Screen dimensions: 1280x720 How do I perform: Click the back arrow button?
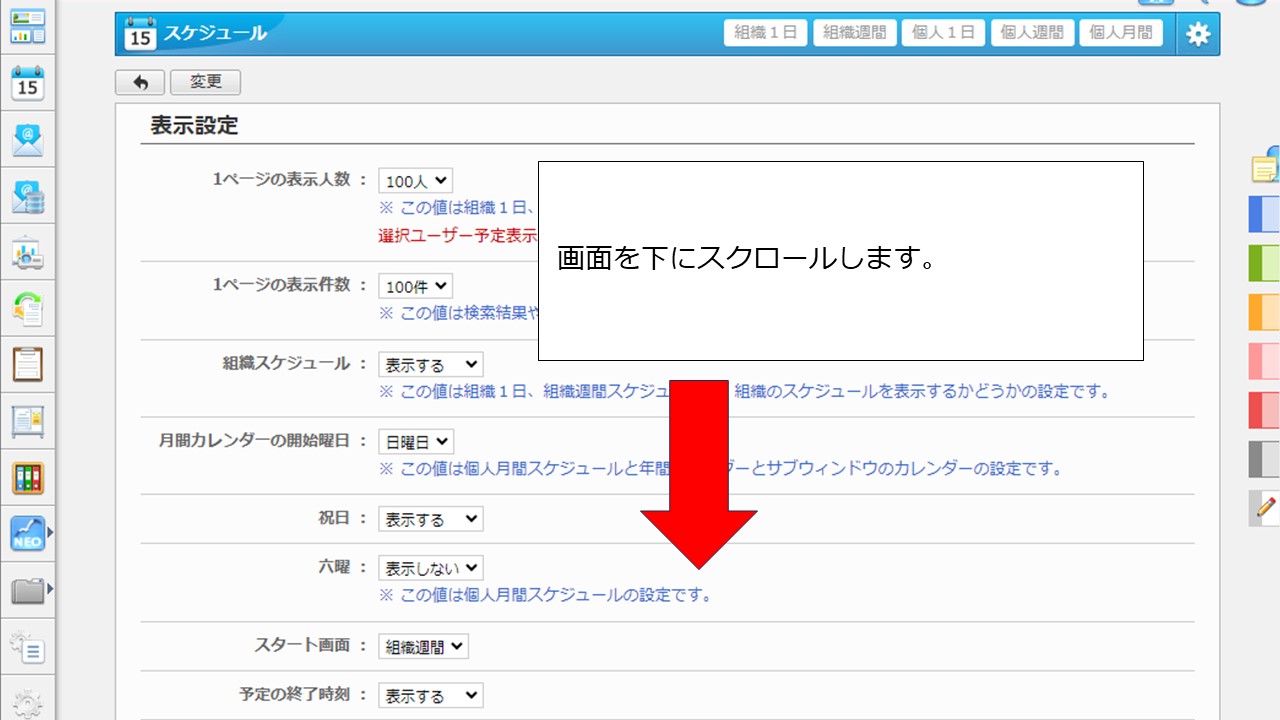click(x=140, y=83)
